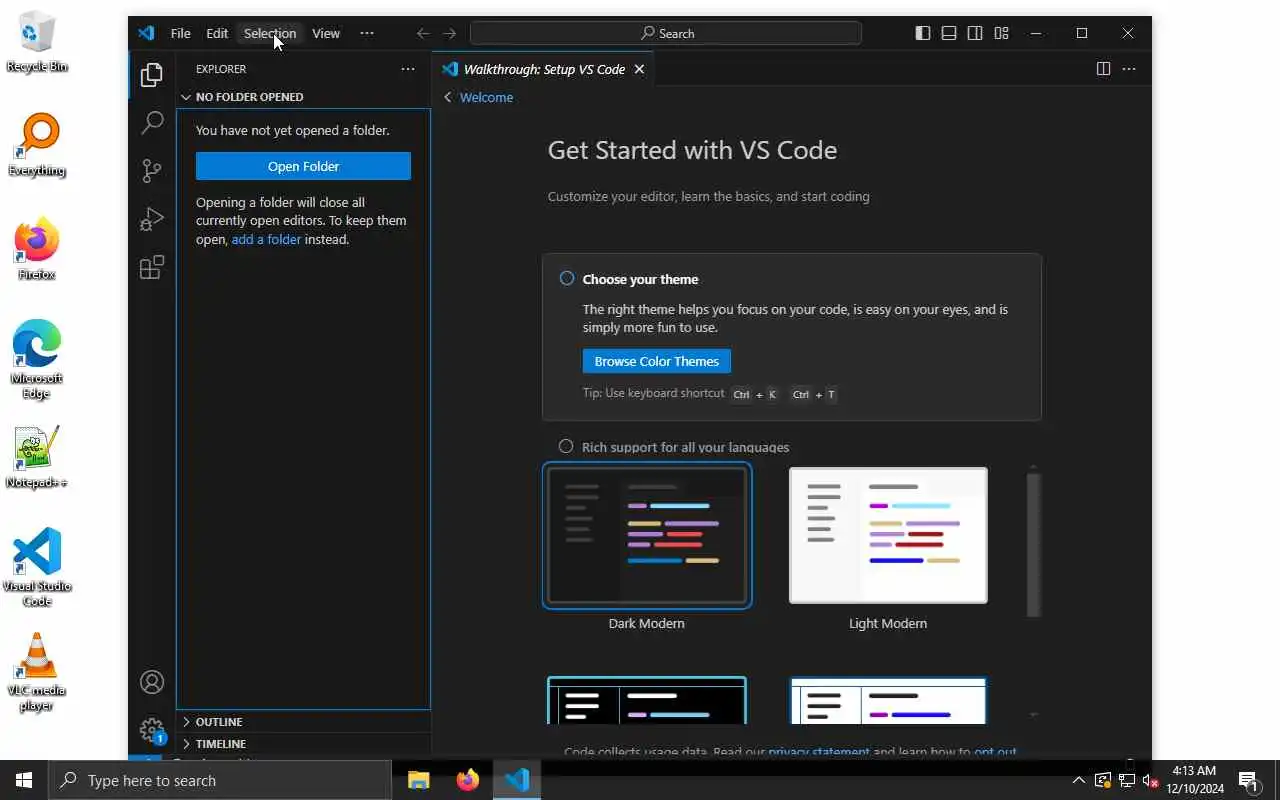Follow the add a folder link
This screenshot has height=800, width=1280.
click(266, 239)
